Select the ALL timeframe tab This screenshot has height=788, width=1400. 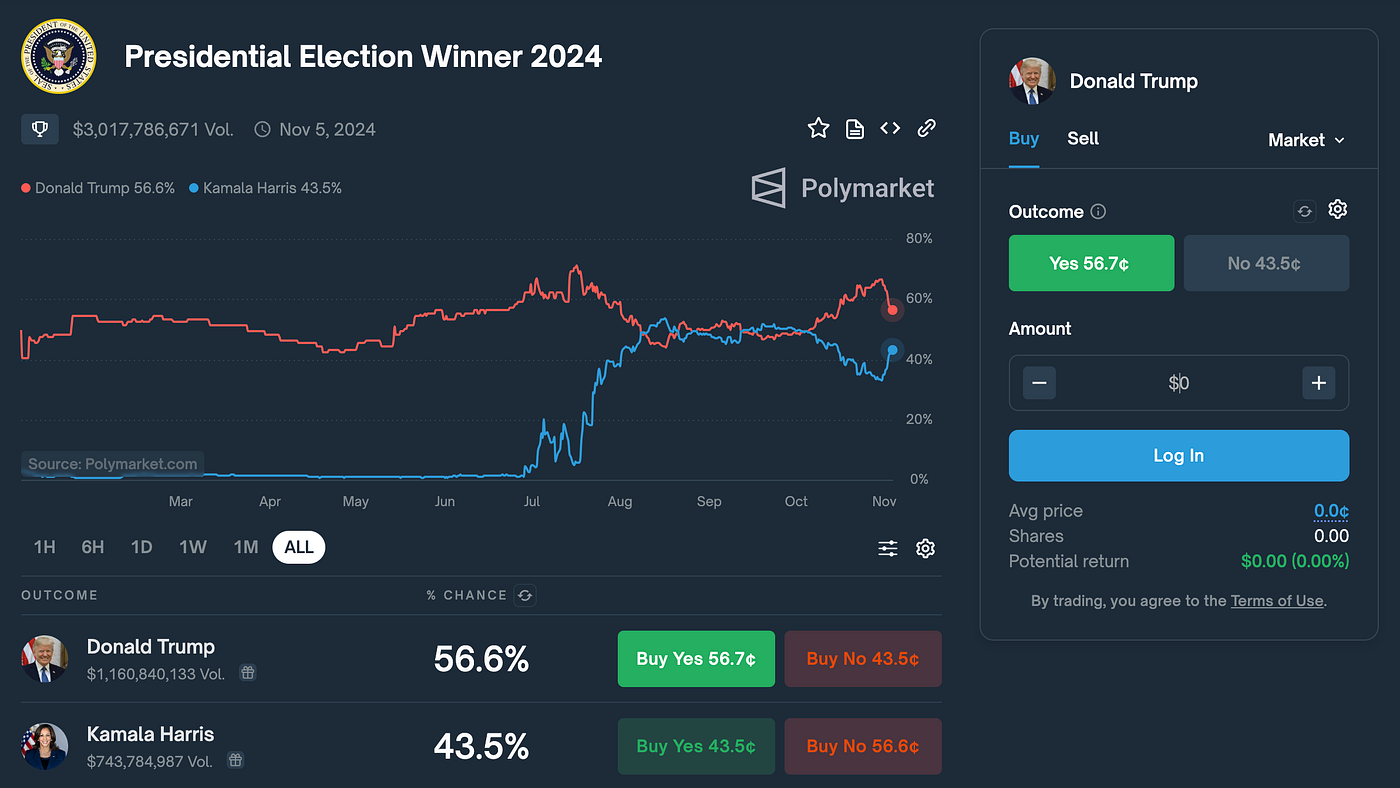[x=298, y=547]
